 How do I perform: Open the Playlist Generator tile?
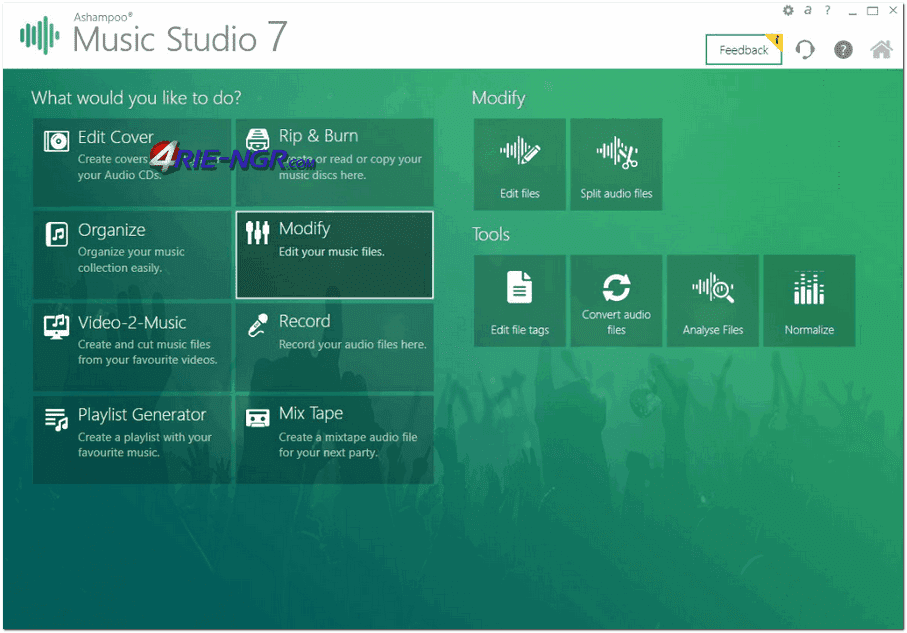132,440
